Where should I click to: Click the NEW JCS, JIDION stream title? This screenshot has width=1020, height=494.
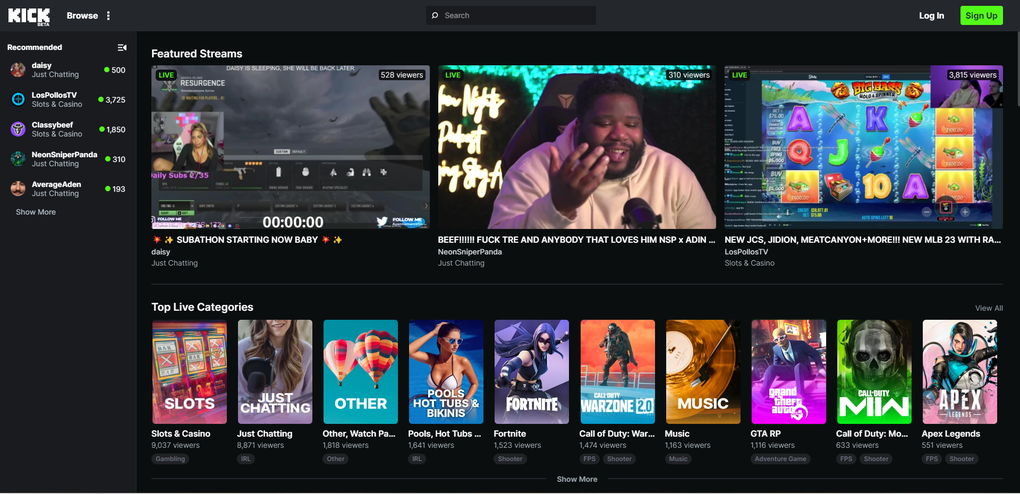(x=864, y=240)
